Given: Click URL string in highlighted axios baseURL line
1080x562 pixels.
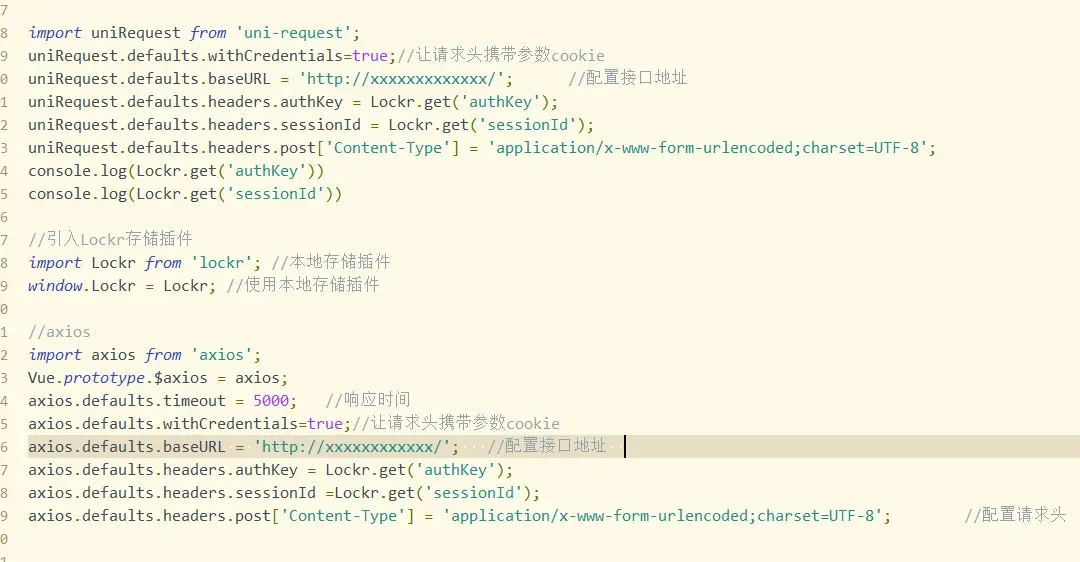Looking at the screenshot, I should (357, 447).
